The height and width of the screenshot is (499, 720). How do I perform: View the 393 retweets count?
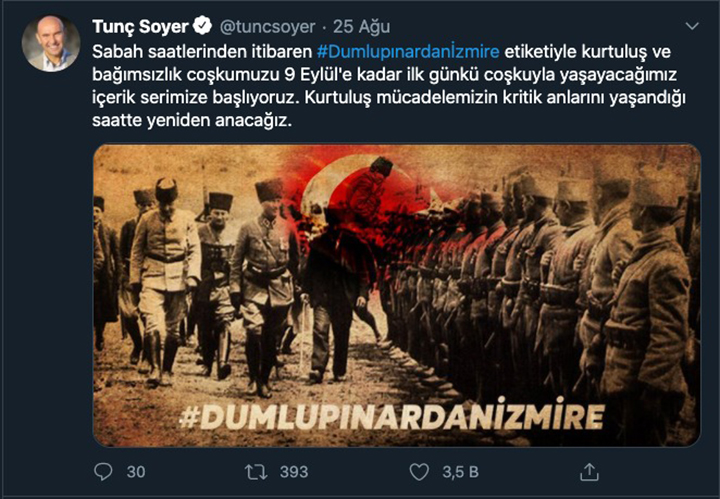click(294, 472)
